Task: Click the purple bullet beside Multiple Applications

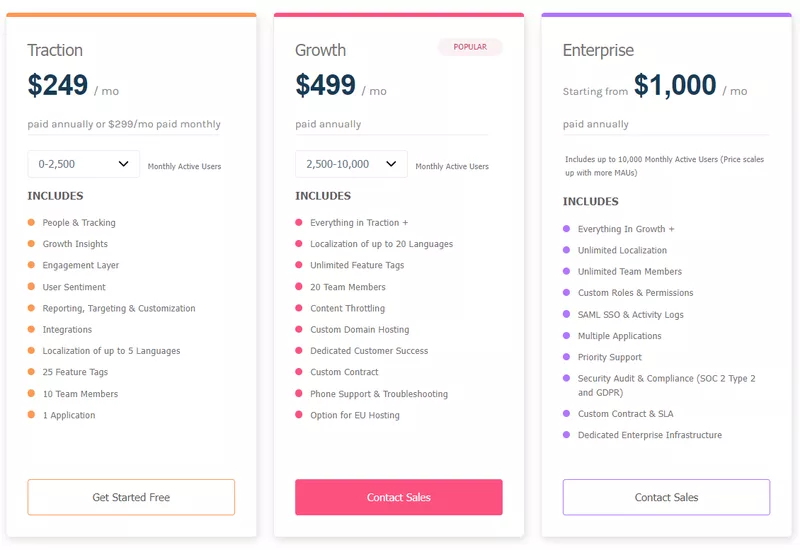Action: [x=566, y=335]
